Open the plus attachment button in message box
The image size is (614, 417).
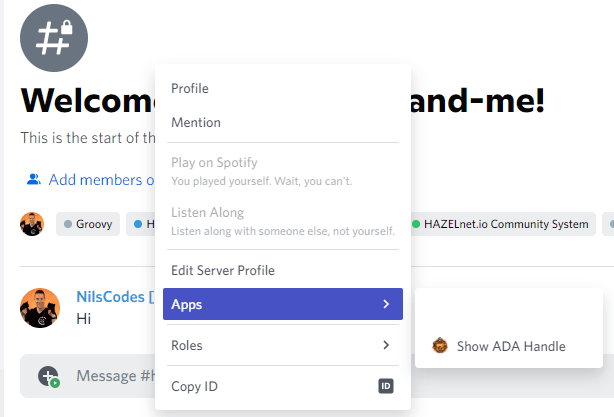tap(48, 376)
